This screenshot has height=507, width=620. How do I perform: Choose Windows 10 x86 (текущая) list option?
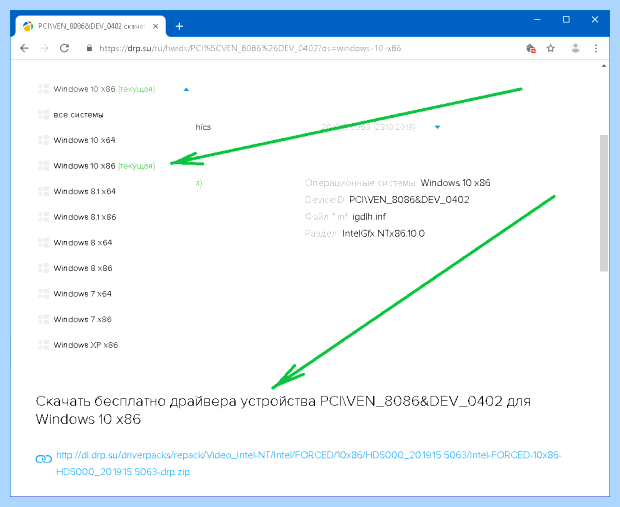pos(104,166)
